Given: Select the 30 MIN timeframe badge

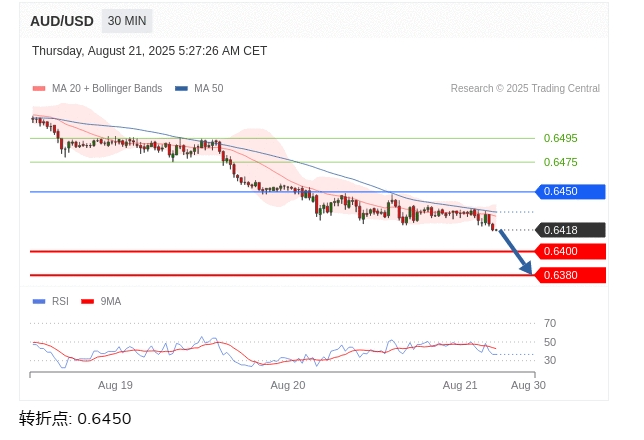Looking at the screenshot, I should [127, 21].
